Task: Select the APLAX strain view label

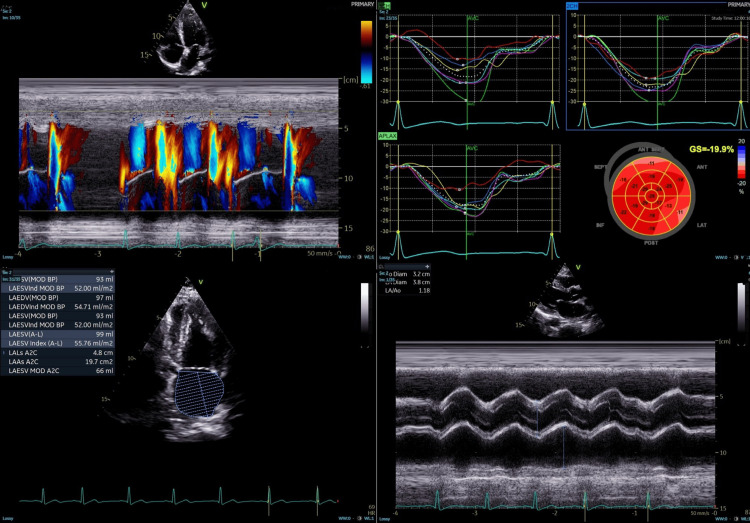Action: 387,136
